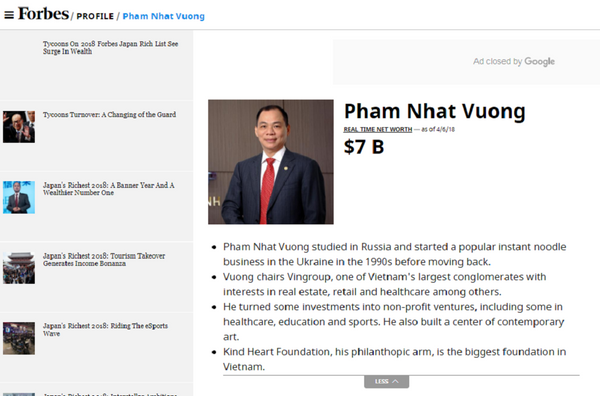Select Pham Nhat Vuong breadcrumb
The image size is (600, 396).
coord(163,16)
